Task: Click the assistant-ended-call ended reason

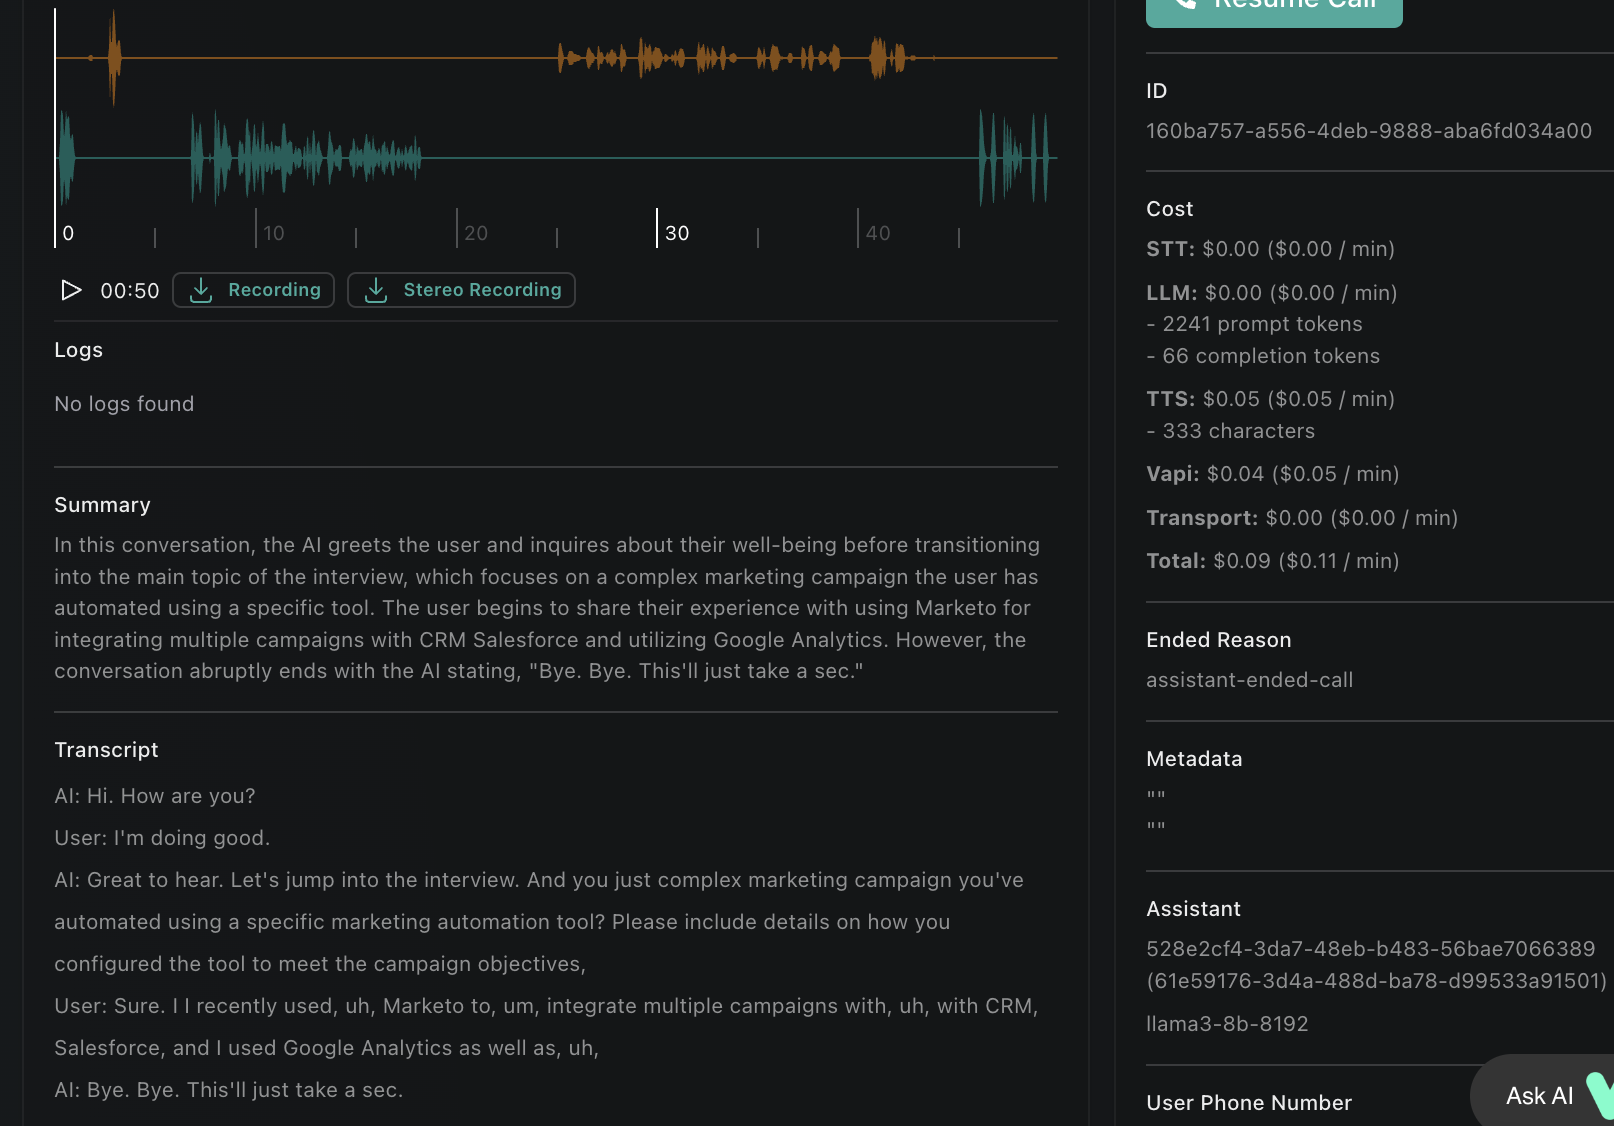Action: pyautogui.click(x=1249, y=680)
